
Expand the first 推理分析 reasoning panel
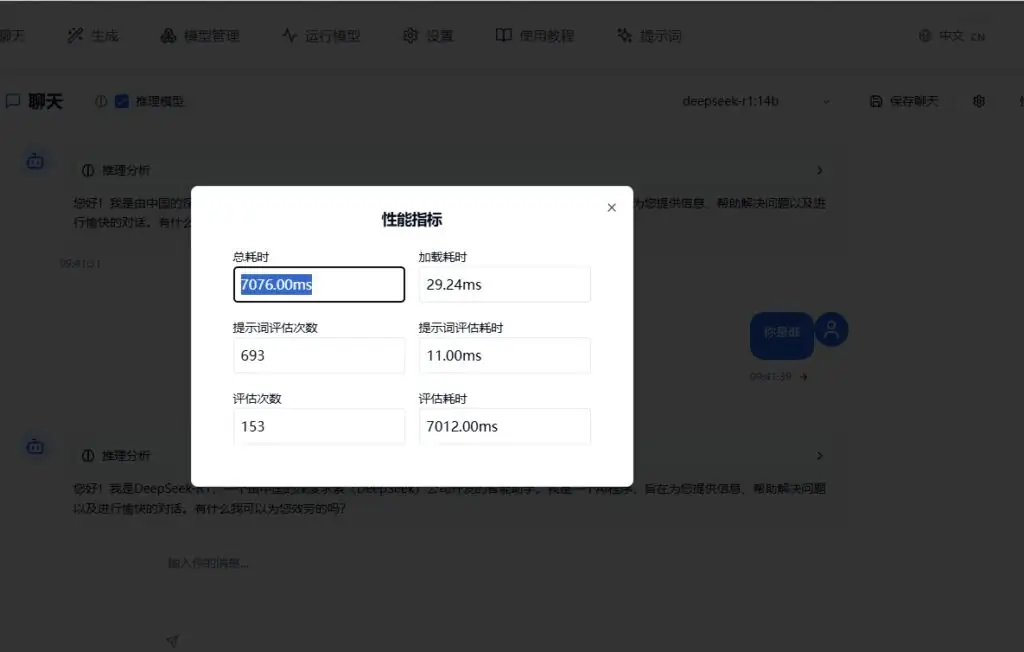pyautogui.click(x=819, y=170)
